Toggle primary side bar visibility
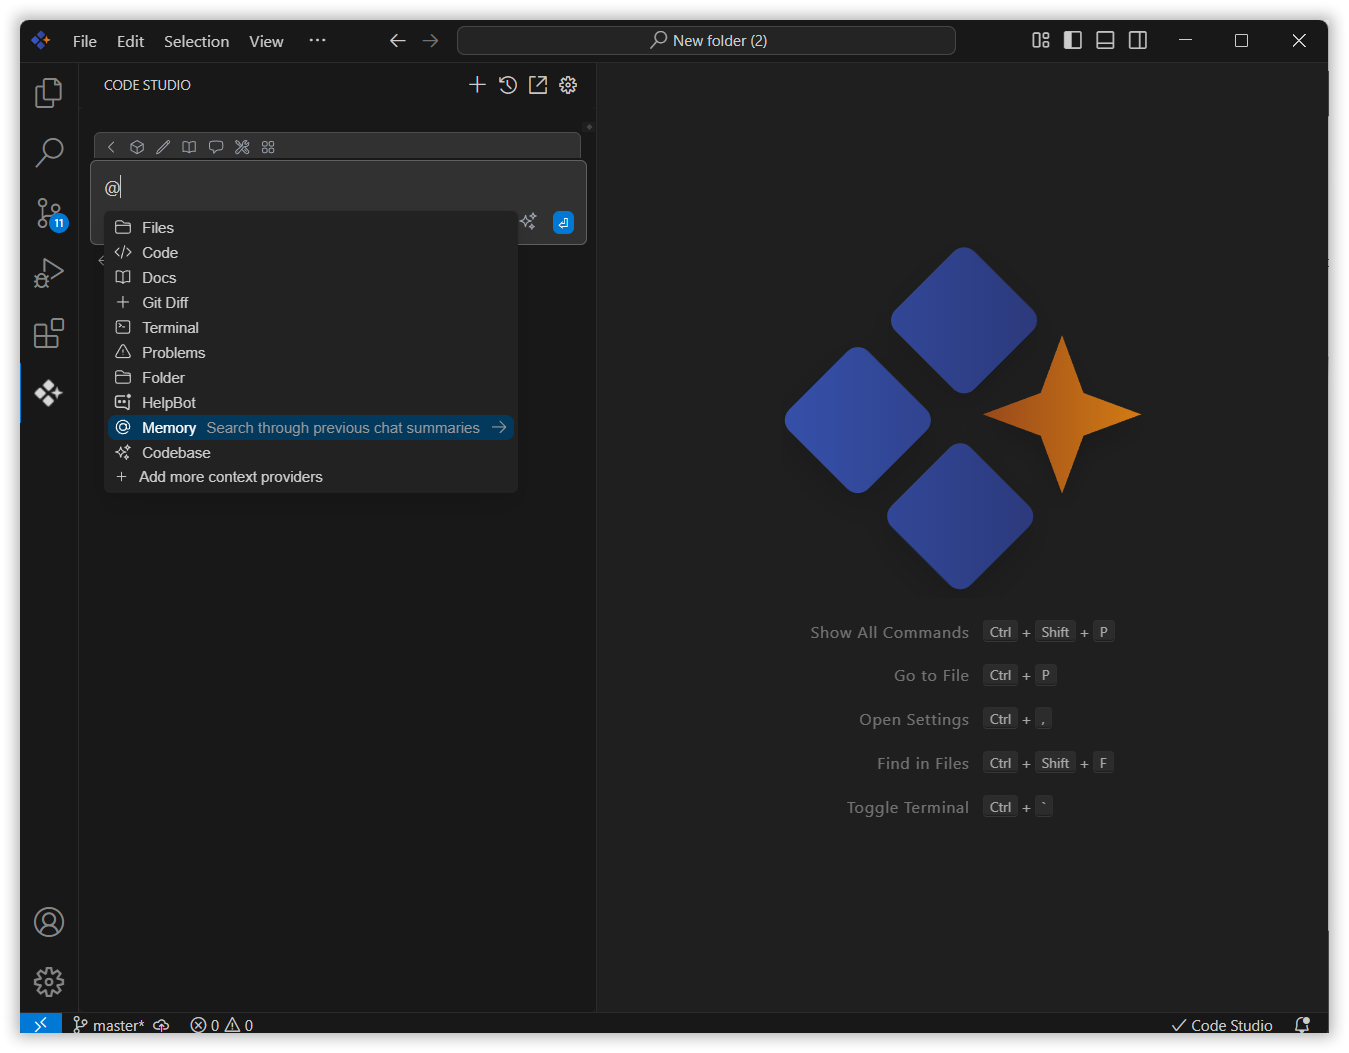1349x1053 pixels. [x=1073, y=40]
